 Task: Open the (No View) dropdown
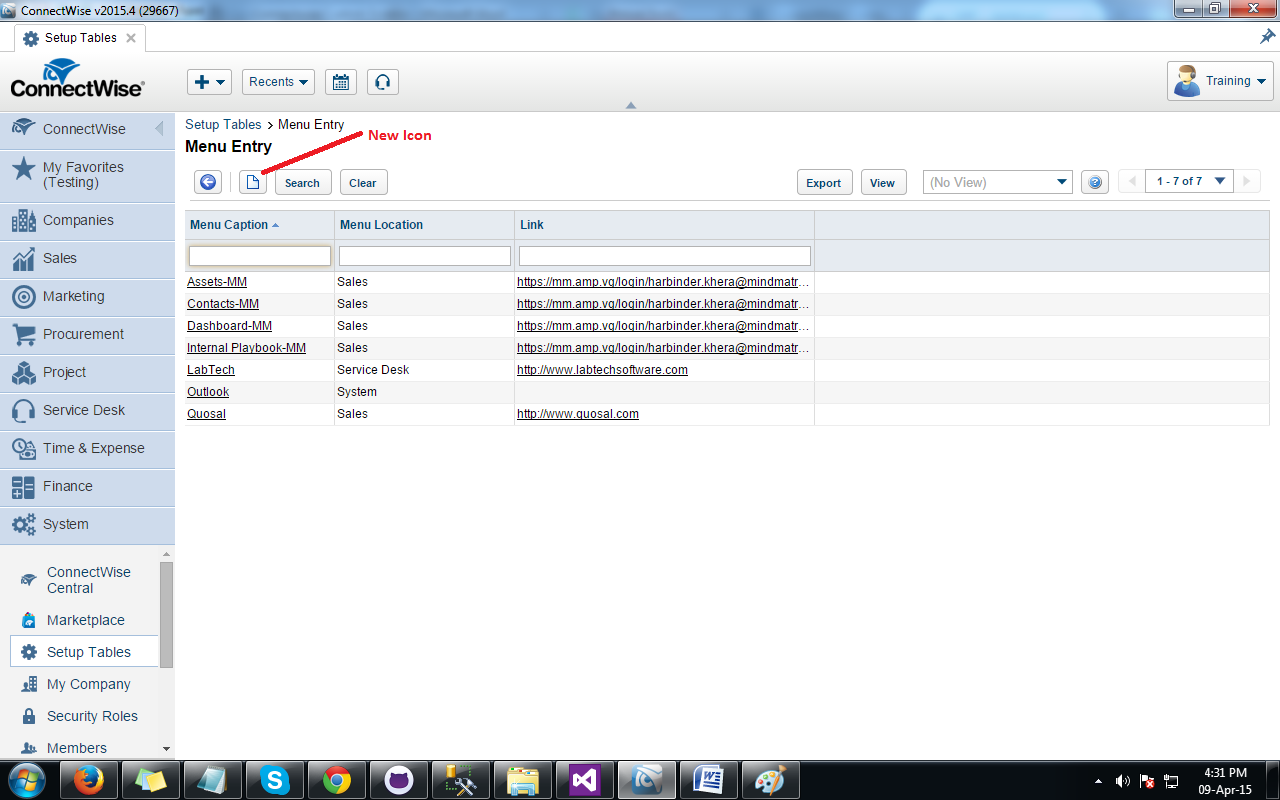[x=997, y=182]
